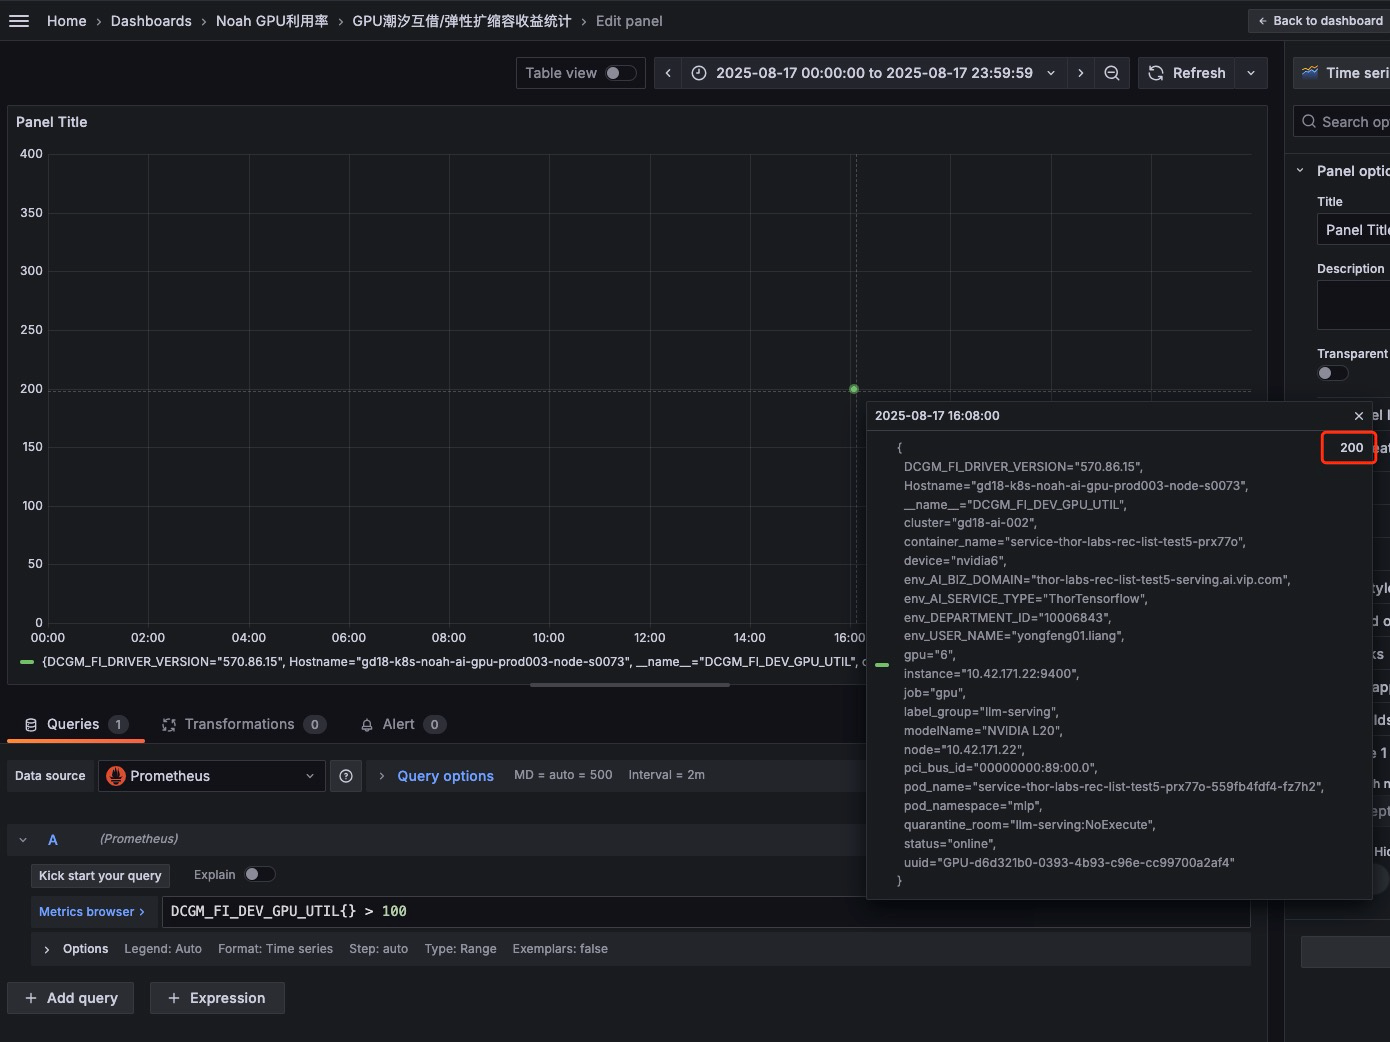Click the data source help icon

[x=346, y=776]
